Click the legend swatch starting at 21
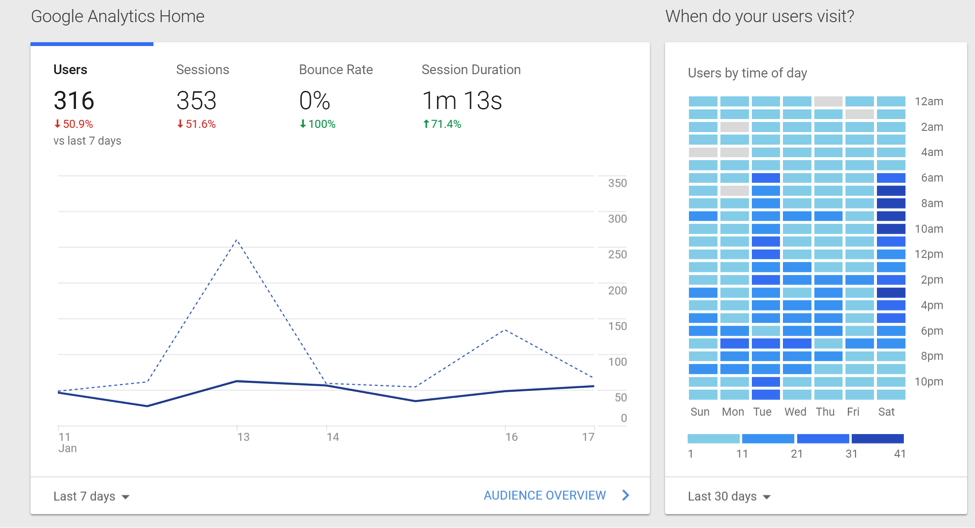 (823, 438)
